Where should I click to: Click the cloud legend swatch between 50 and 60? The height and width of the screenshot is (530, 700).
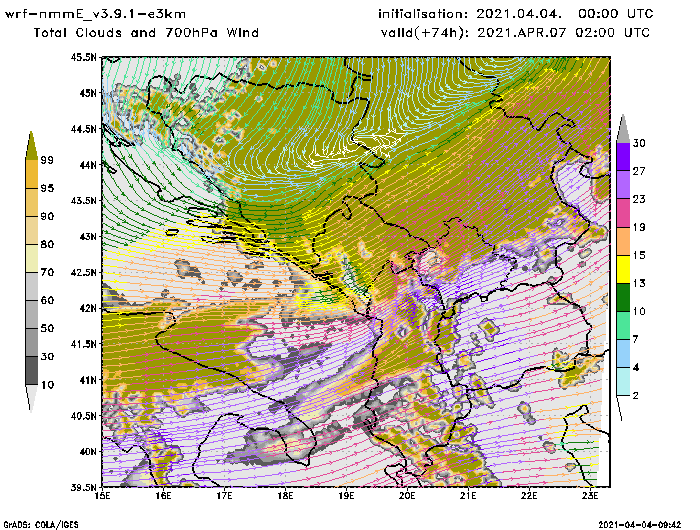(x=32, y=315)
